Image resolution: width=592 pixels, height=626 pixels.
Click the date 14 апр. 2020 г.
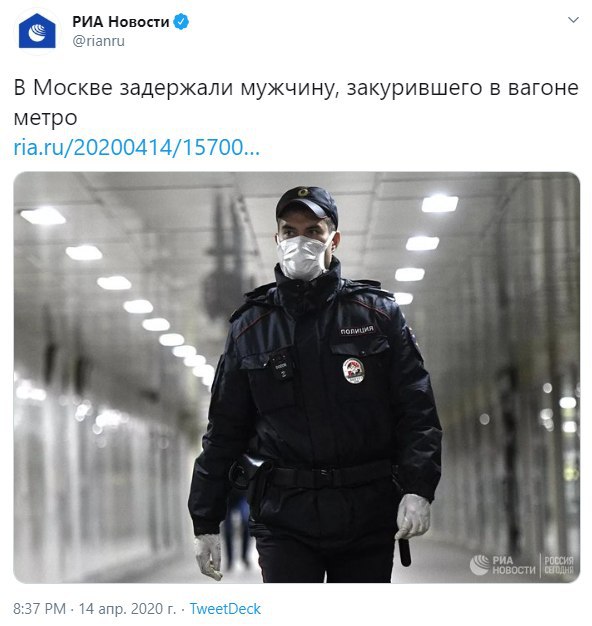point(127,609)
